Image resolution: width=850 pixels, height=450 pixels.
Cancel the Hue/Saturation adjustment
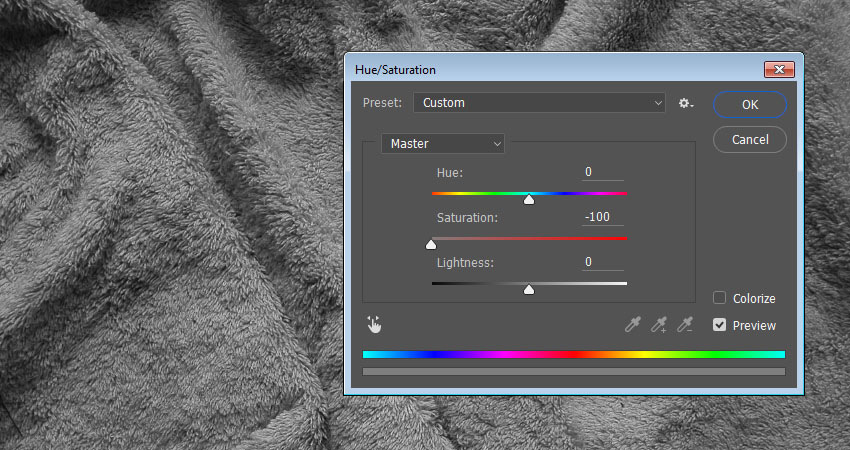coord(750,140)
